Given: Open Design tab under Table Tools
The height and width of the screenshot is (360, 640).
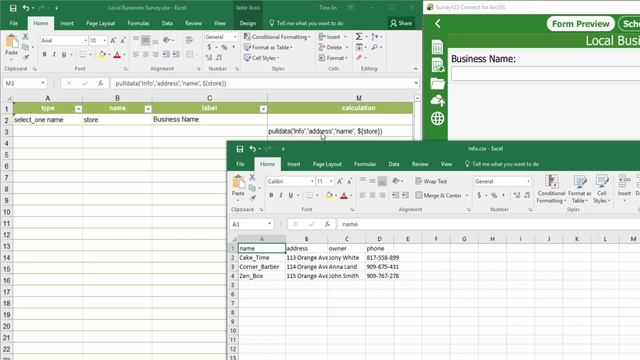Looking at the screenshot, I should pos(247,23).
